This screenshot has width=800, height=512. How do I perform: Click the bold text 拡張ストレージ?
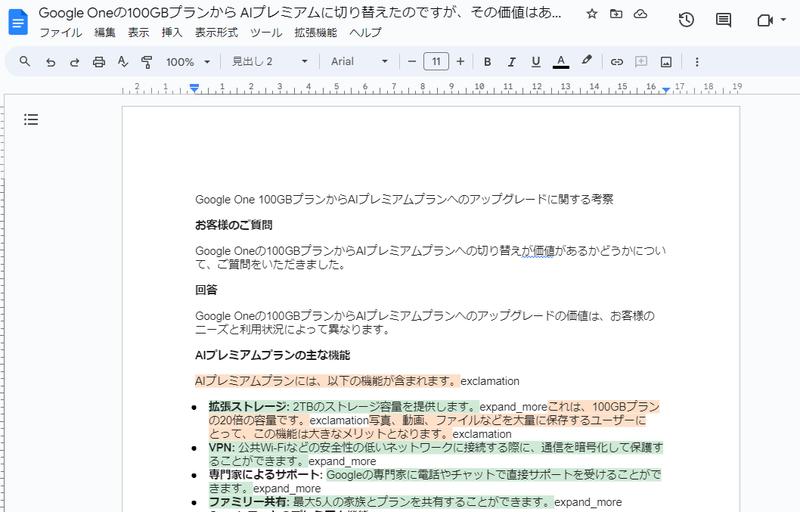click(247, 407)
